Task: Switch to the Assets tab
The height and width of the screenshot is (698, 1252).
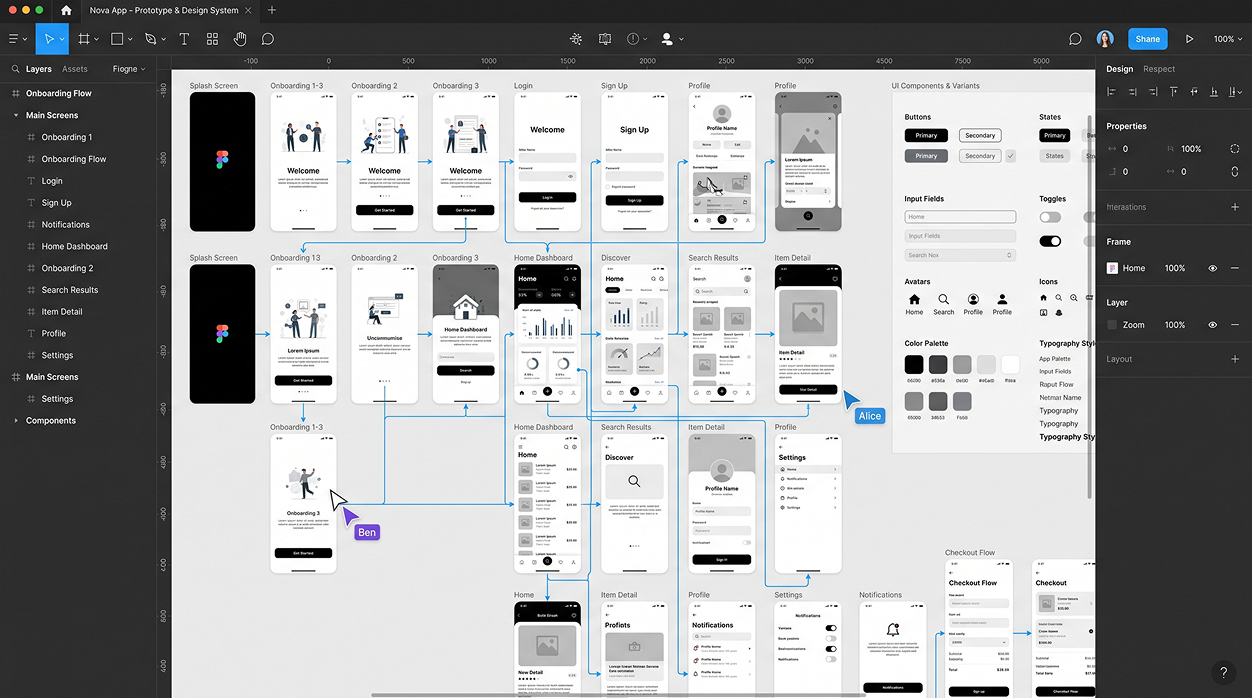Action: 75,69
